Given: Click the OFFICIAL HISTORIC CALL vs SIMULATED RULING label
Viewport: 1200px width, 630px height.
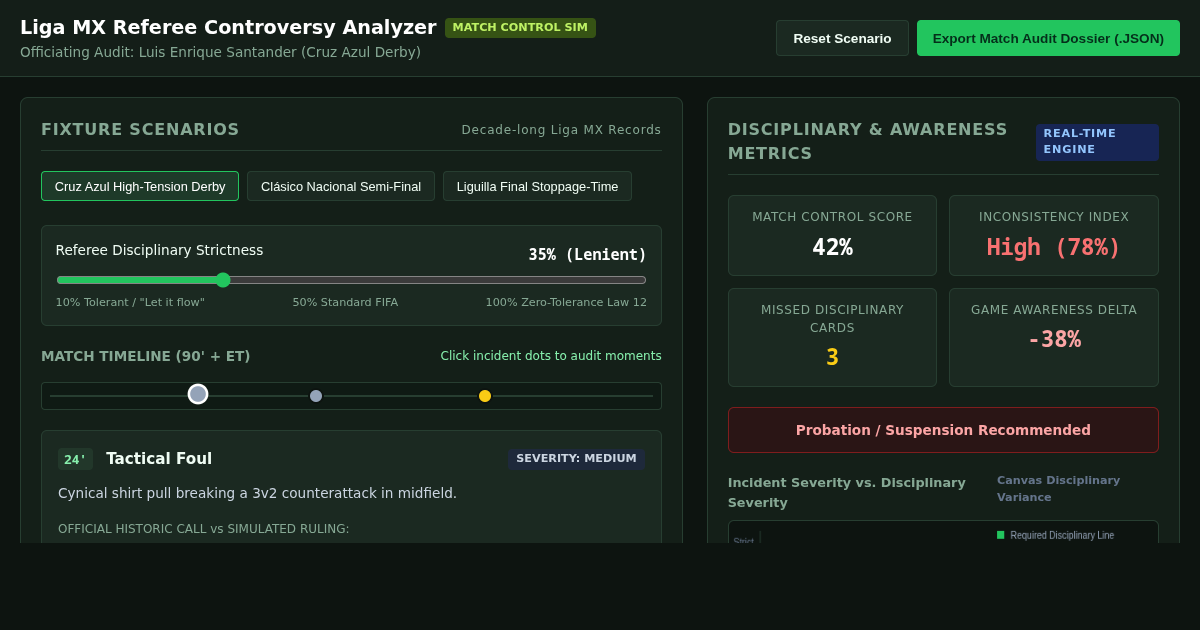Looking at the screenshot, I should pos(204,529).
